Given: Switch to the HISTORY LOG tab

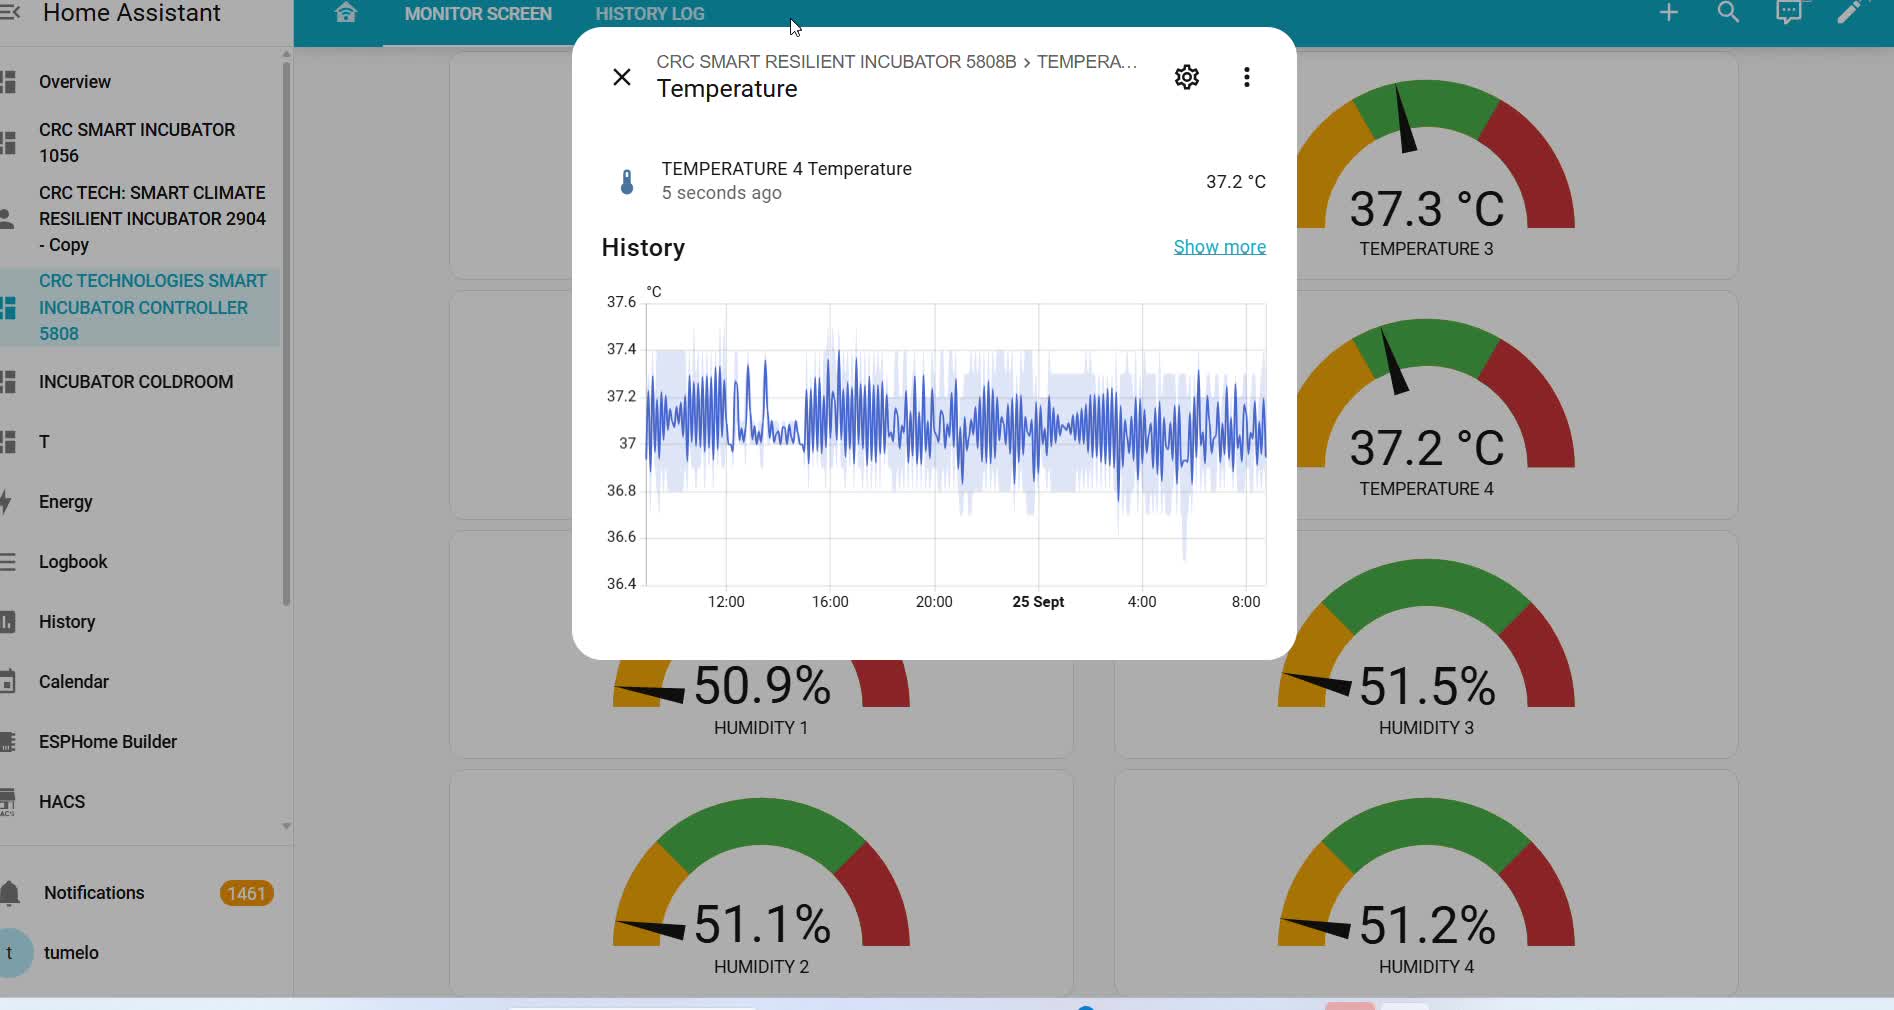Looking at the screenshot, I should tap(650, 14).
